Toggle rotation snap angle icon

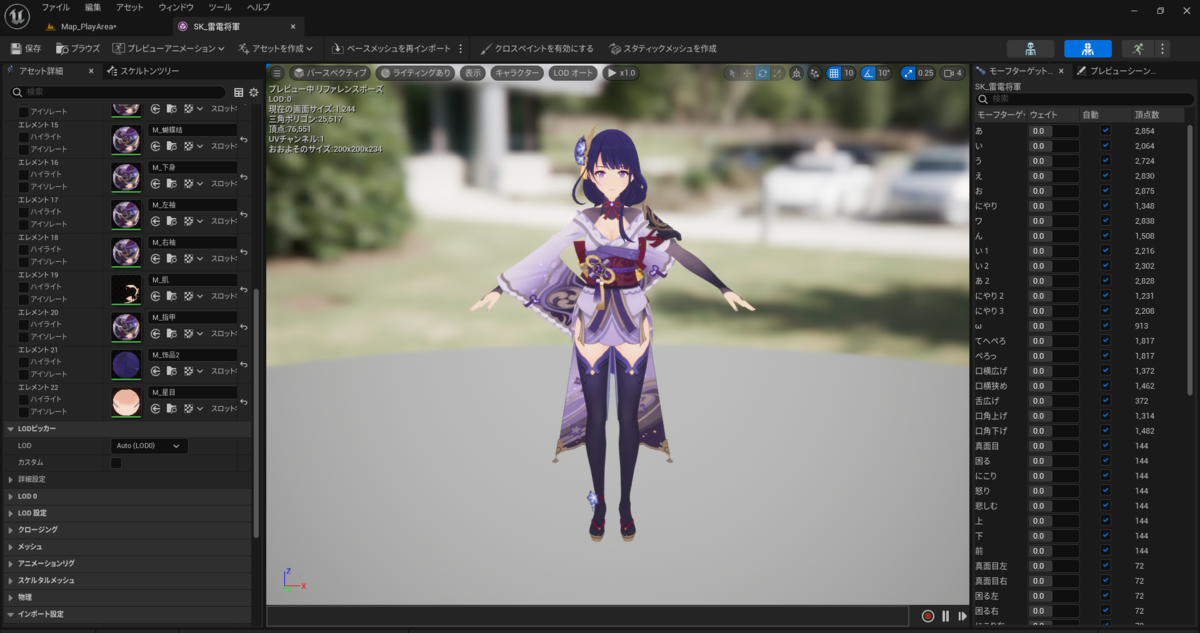coord(868,73)
